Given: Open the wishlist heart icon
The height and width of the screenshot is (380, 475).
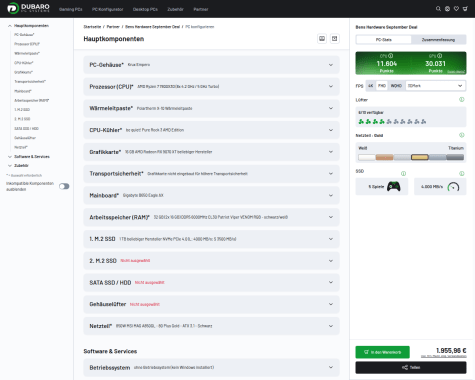Looking at the screenshot, I should tap(456, 9).
